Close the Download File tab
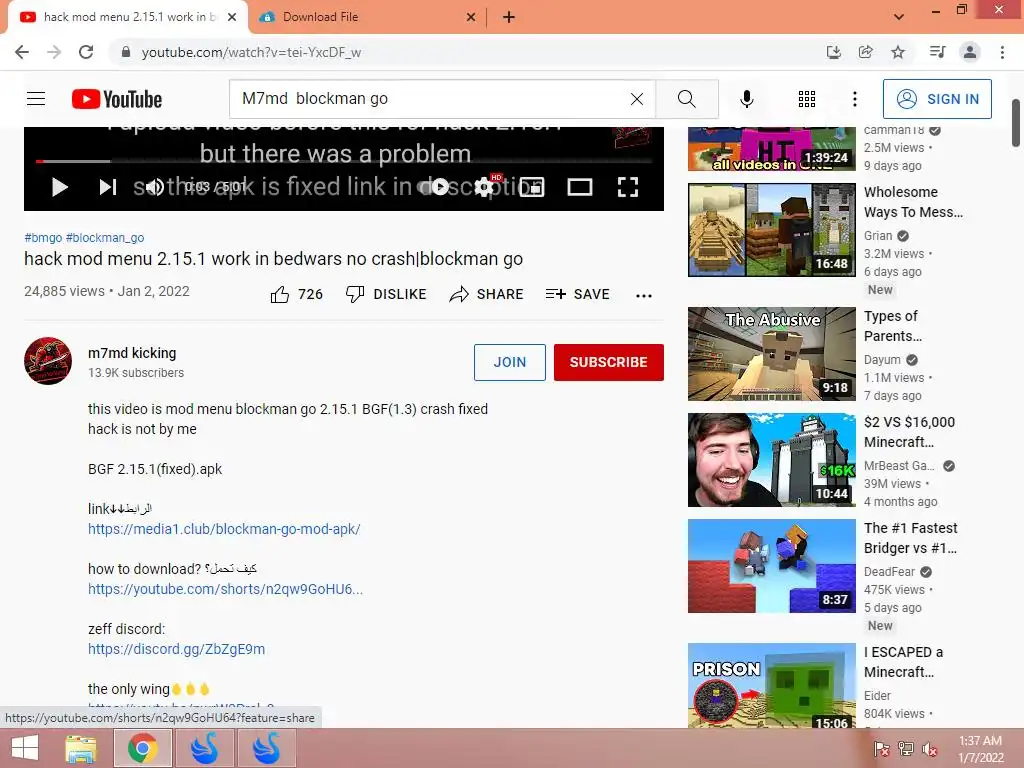 (471, 17)
